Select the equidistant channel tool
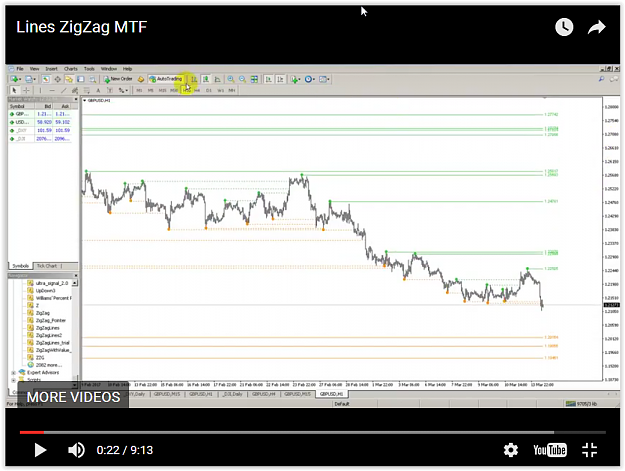 (x=75, y=90)
